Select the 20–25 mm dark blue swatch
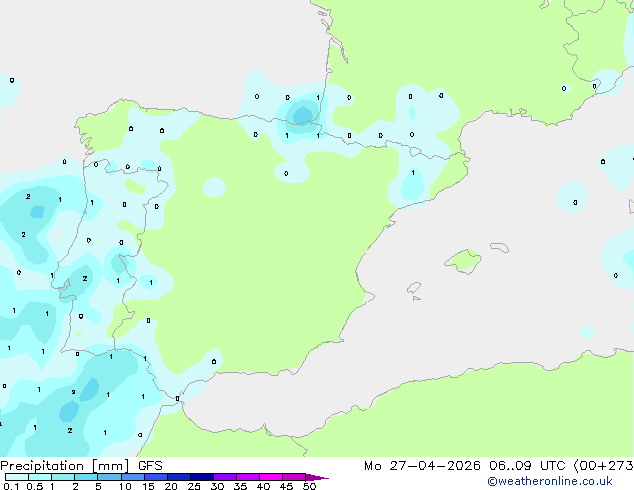Viewport: 634px width, 490px height. tap(178, 477)
